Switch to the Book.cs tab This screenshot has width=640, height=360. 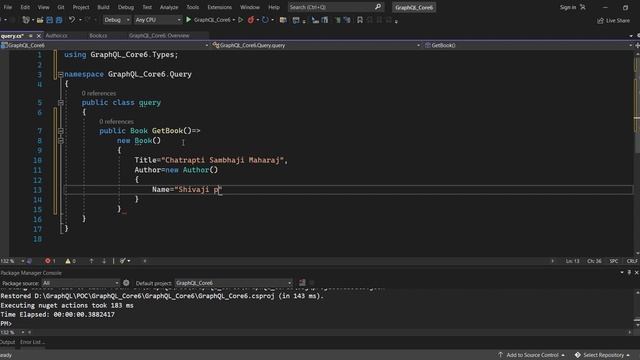click(x=98, y=36)
